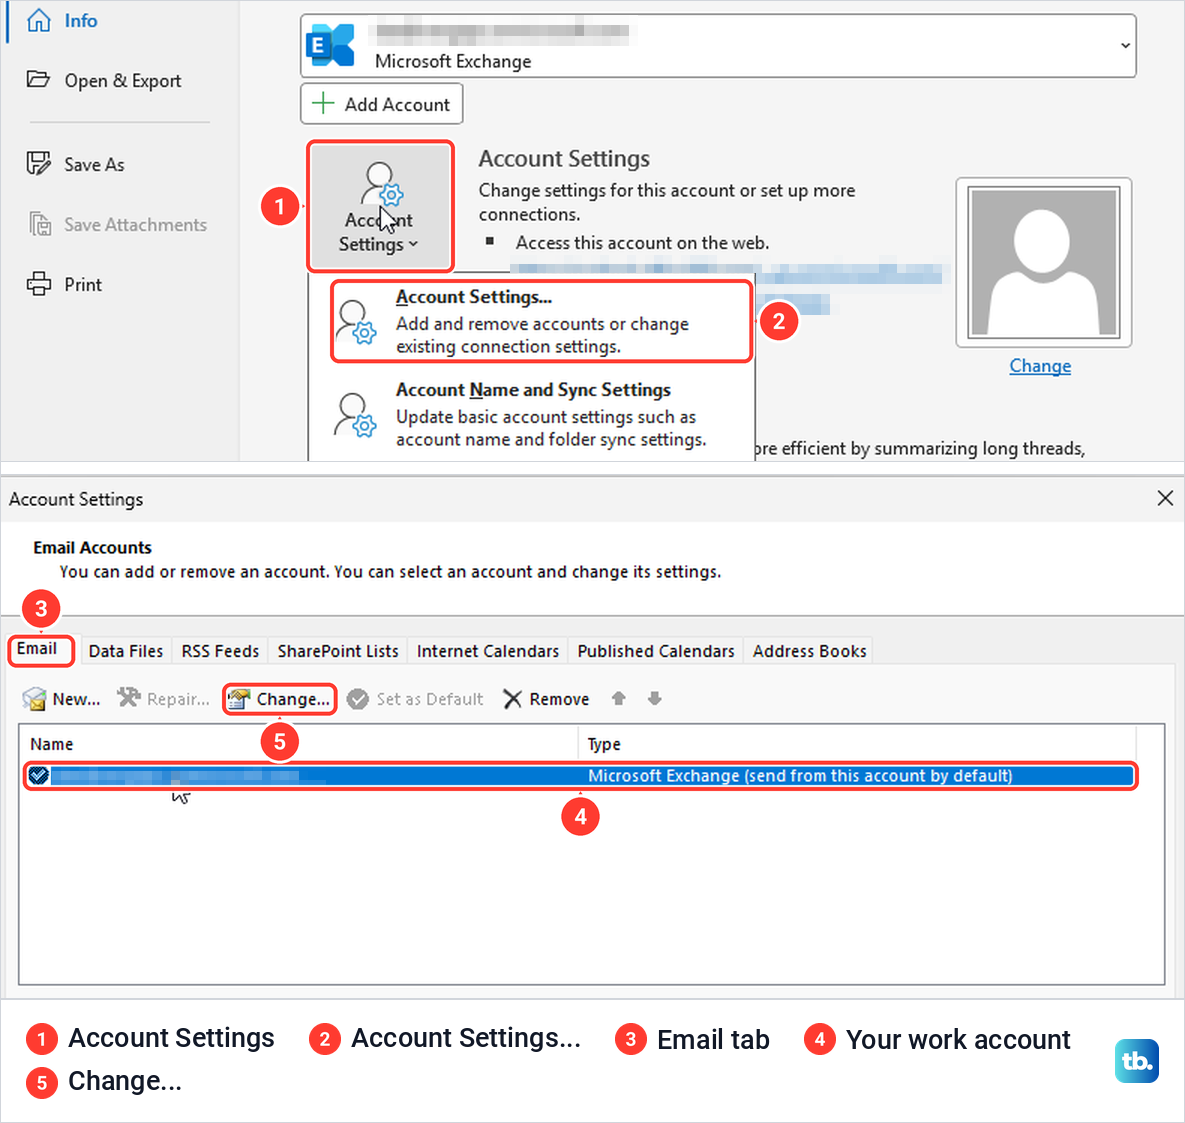This screenshot has height=1123, width=1185.
Task: Open the Account Settings dropdown button
Action: pos(380,206)
